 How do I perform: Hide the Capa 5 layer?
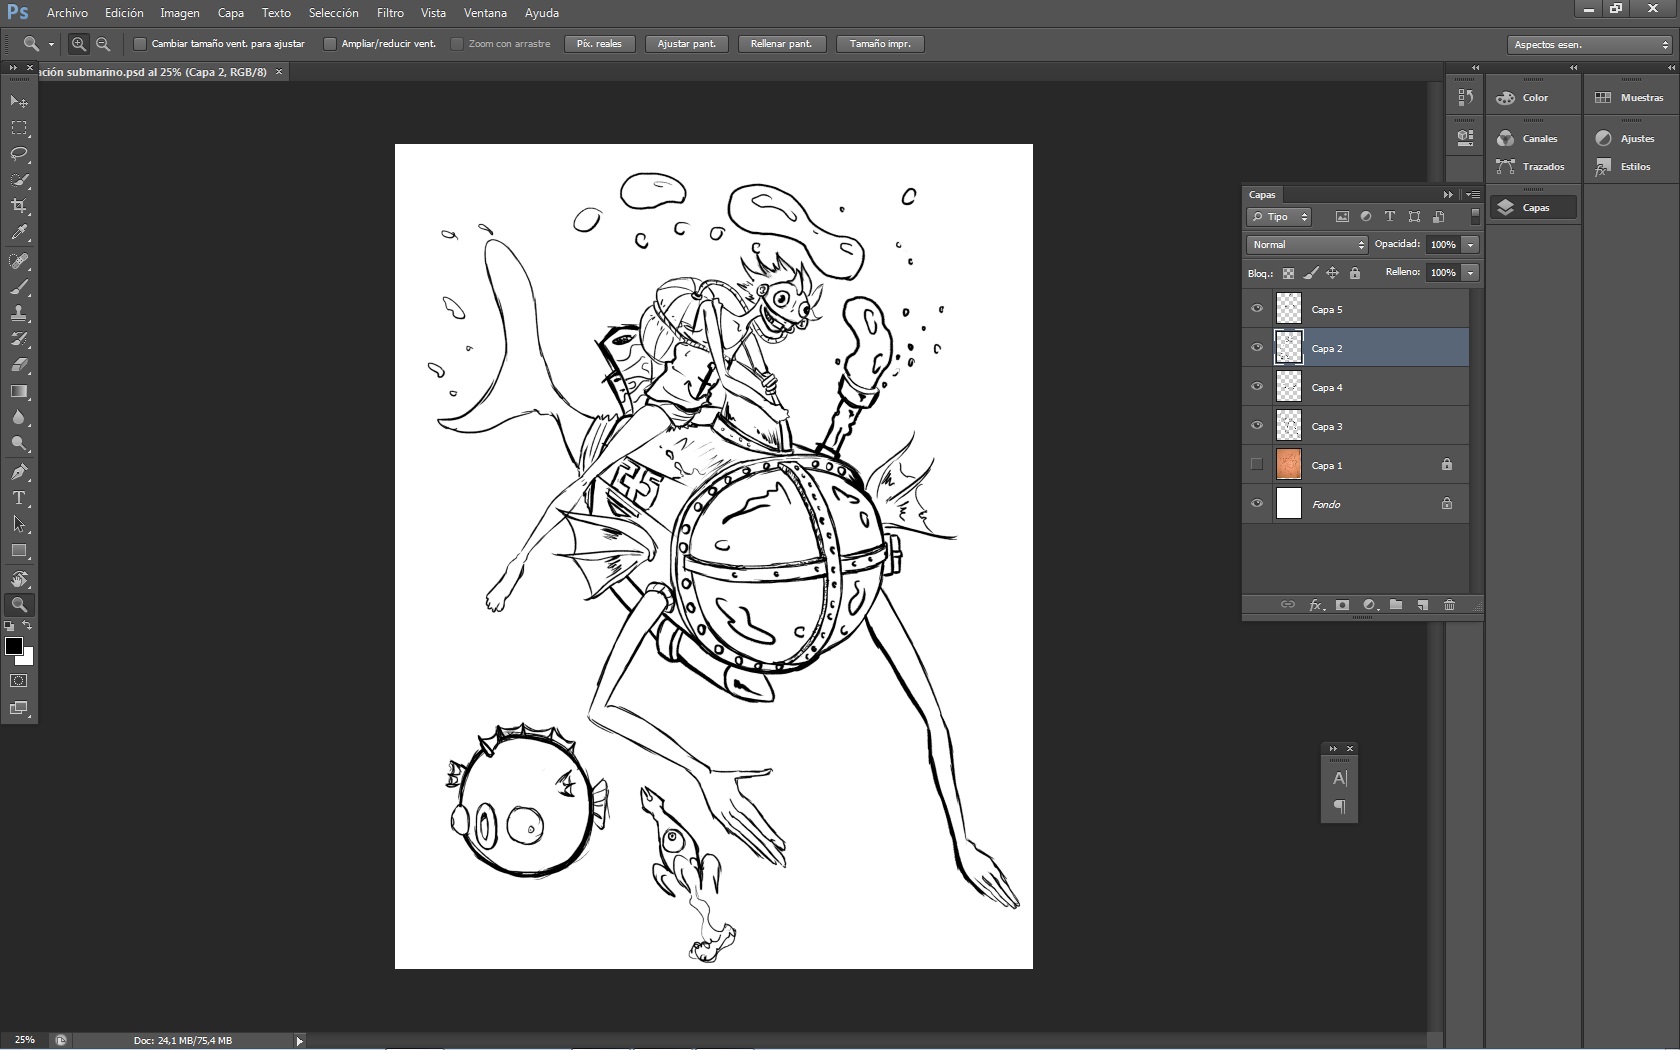tap(1257, 309)
